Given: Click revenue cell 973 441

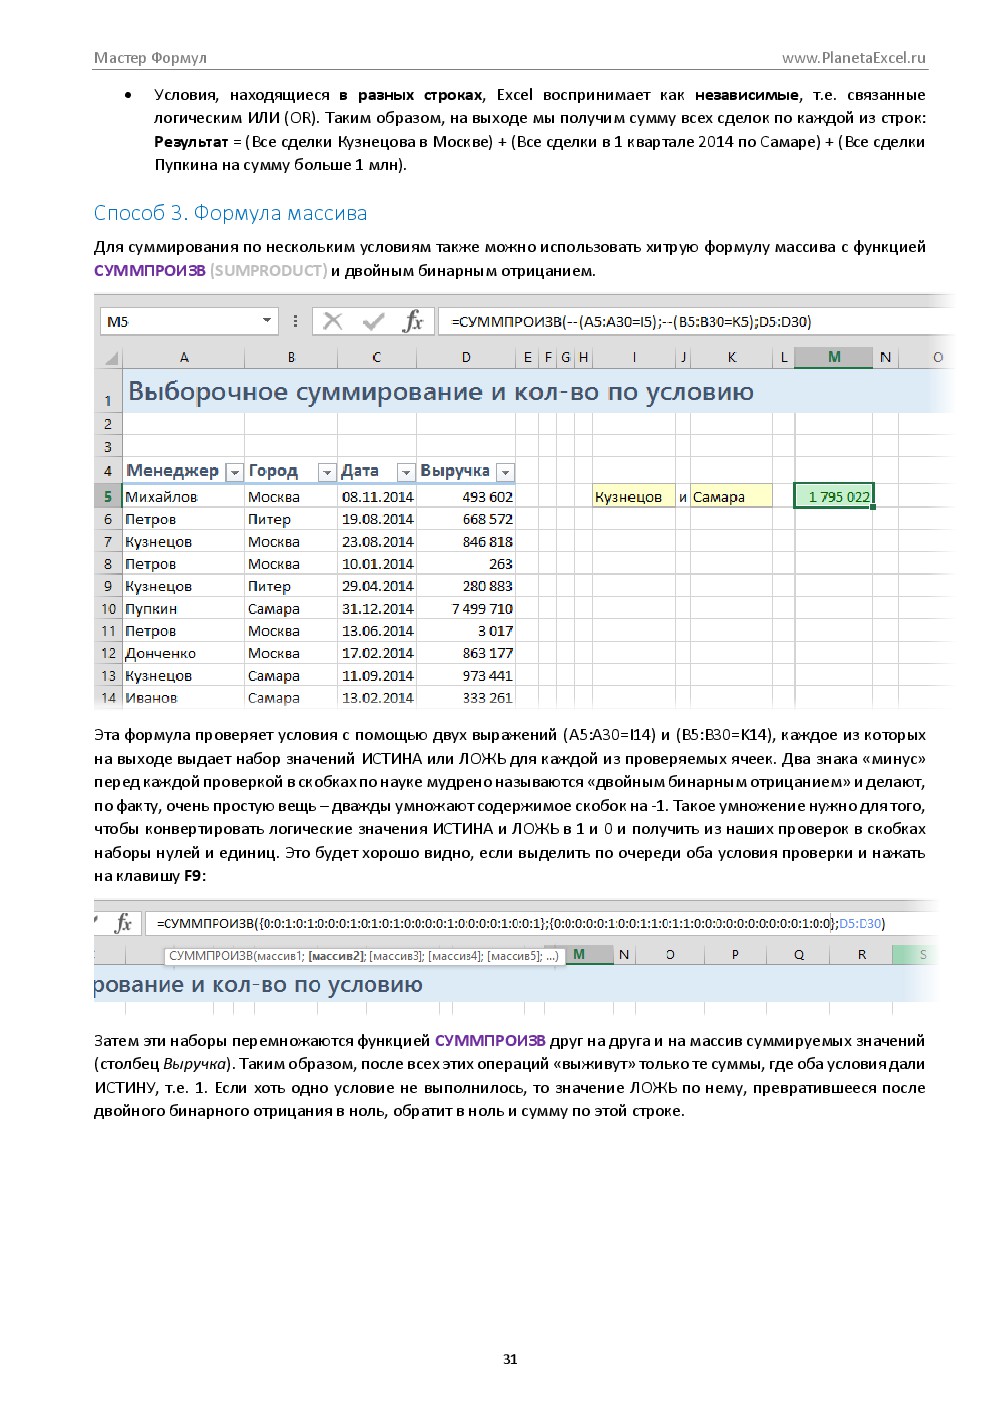Looking at the screenshot, I should 466,675.
